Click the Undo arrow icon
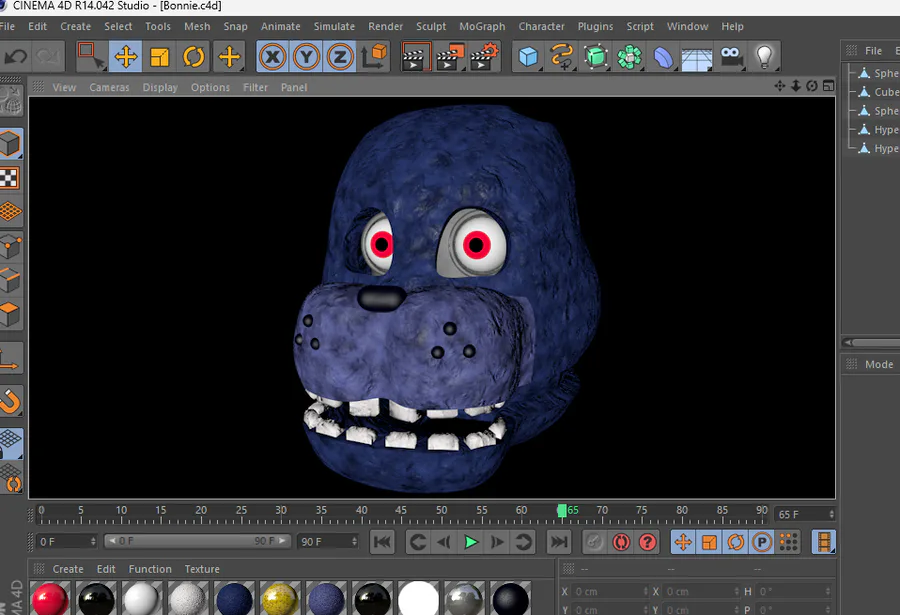Screen dimensions: 900x615 tap(16, 57)
